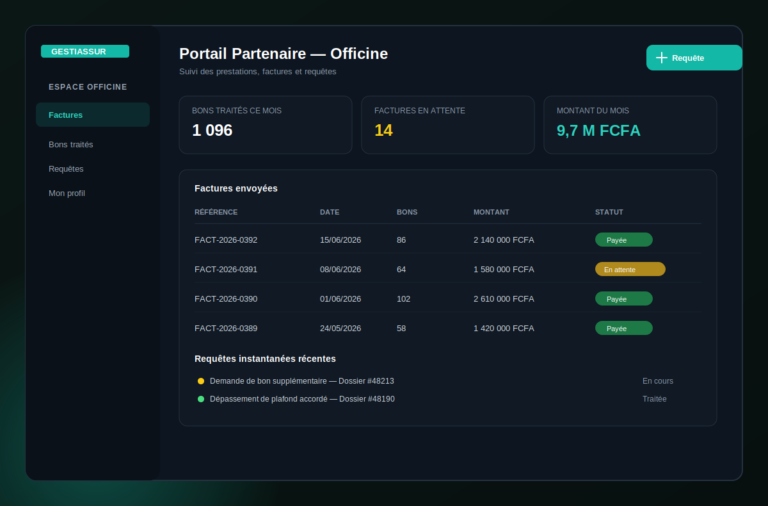Select the Factures en attente card
This screenshot has height=506, width=768.
point(448,125)
